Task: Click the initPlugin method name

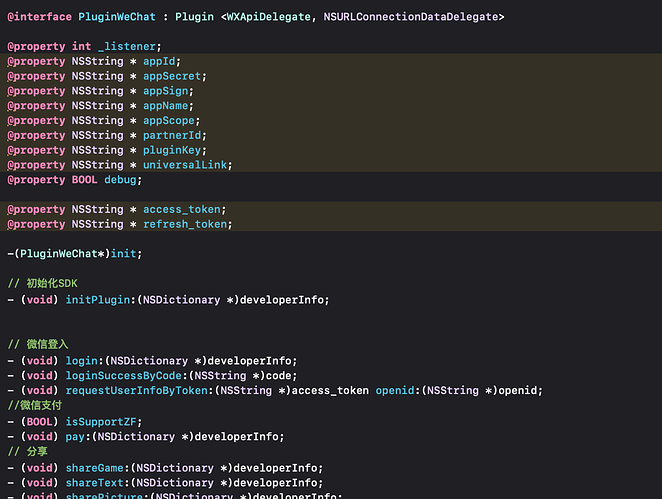Action: pos(99,299)
